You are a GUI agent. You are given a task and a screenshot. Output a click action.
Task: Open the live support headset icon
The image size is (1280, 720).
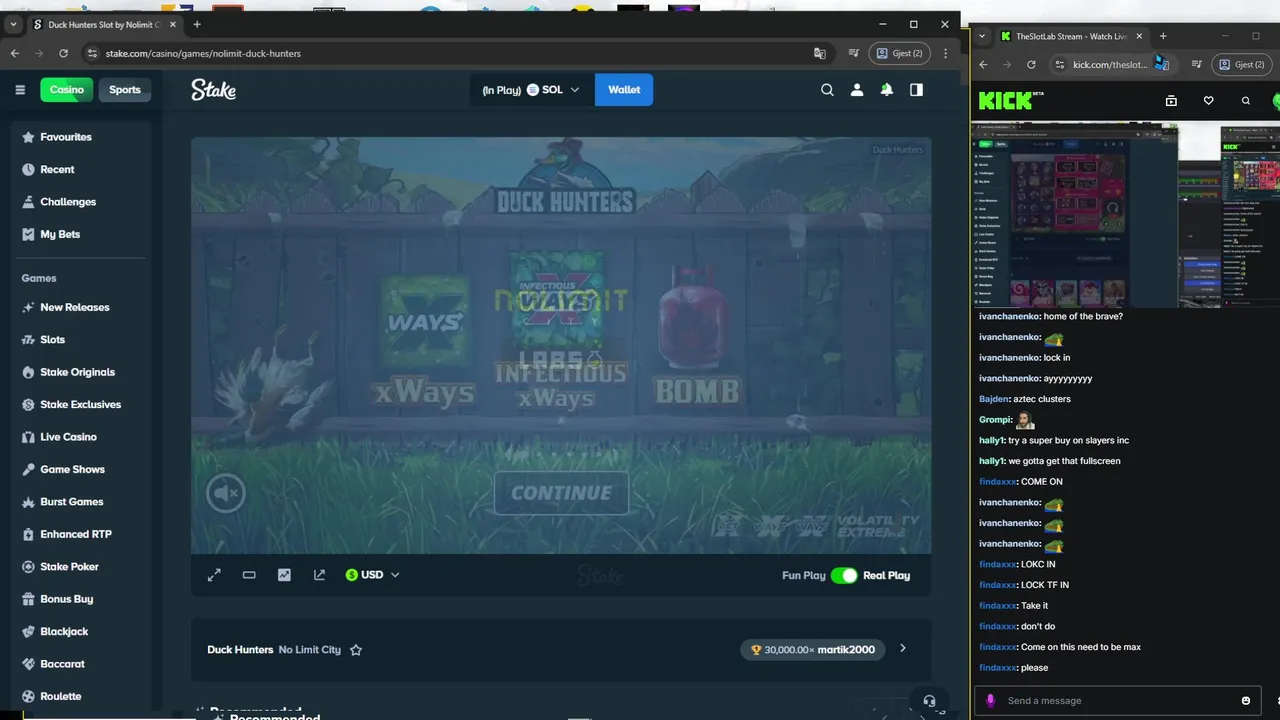point(929,701)
